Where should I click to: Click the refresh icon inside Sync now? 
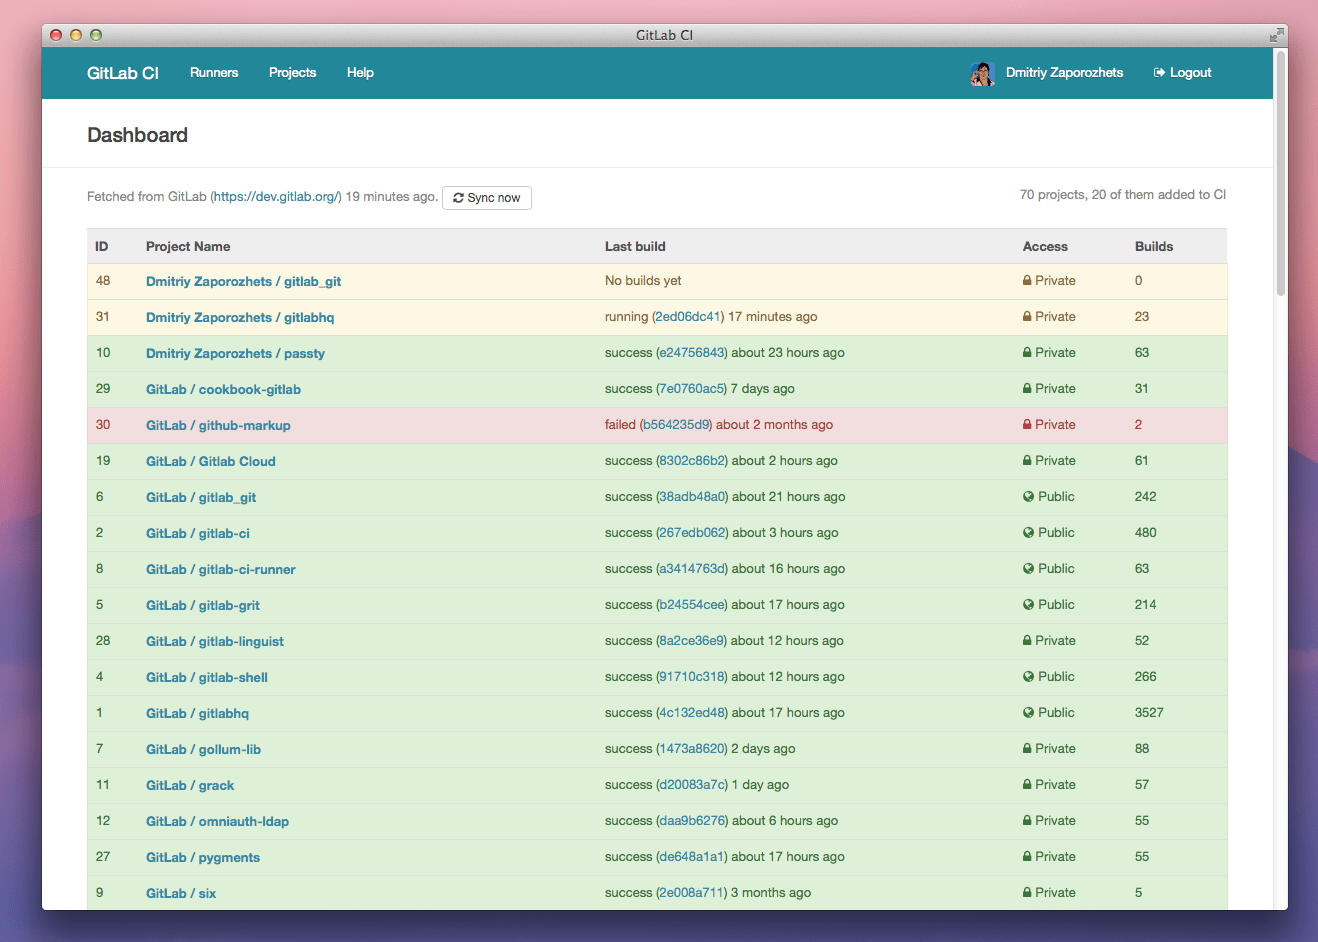point(458,197)
